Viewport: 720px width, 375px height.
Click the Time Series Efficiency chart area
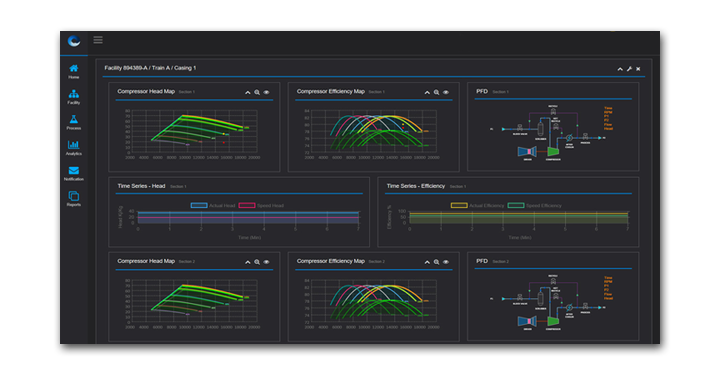[x=518, y=218]
